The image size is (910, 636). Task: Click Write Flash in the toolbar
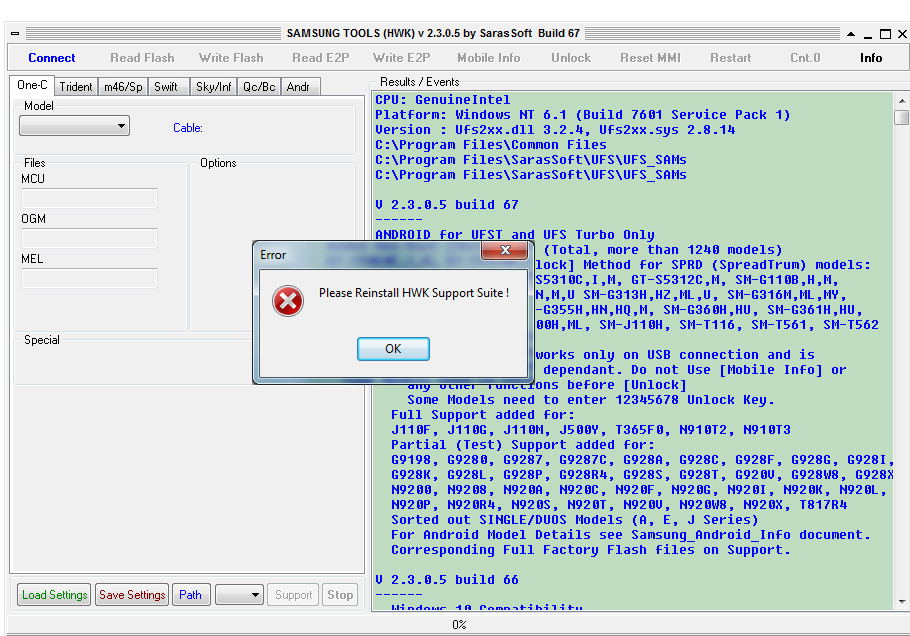[x=231, y=58]
